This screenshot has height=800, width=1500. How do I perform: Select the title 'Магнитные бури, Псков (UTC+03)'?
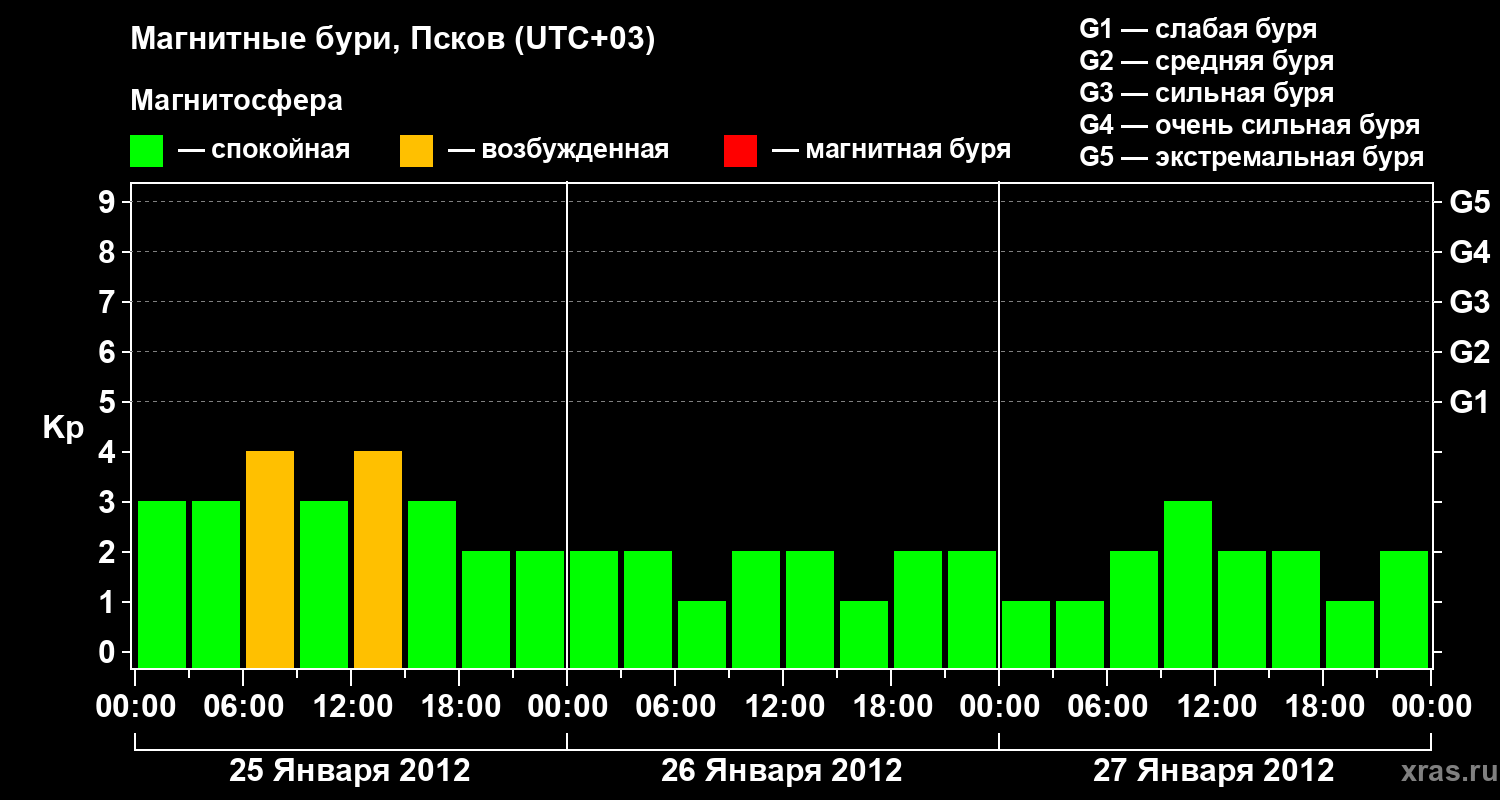[x=393, y=40]
